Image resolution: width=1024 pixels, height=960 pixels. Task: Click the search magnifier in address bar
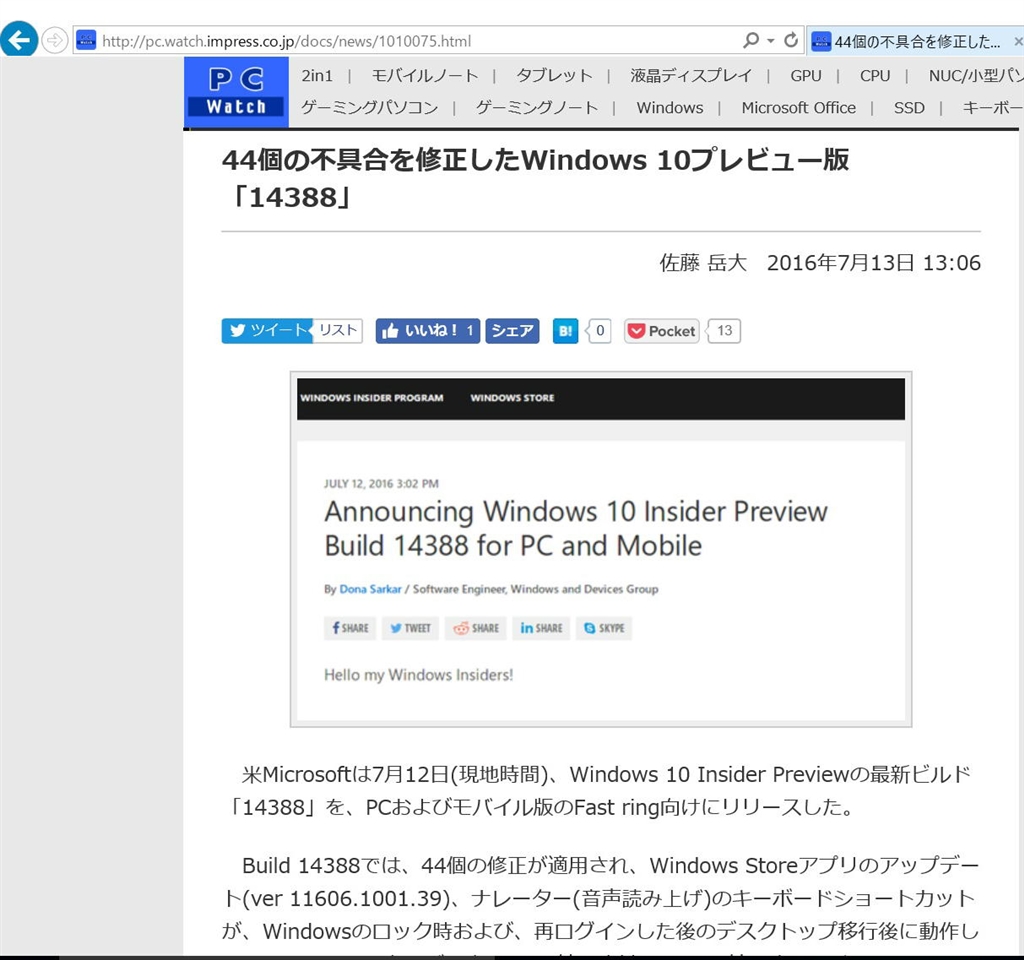click(x=751, y=40)
